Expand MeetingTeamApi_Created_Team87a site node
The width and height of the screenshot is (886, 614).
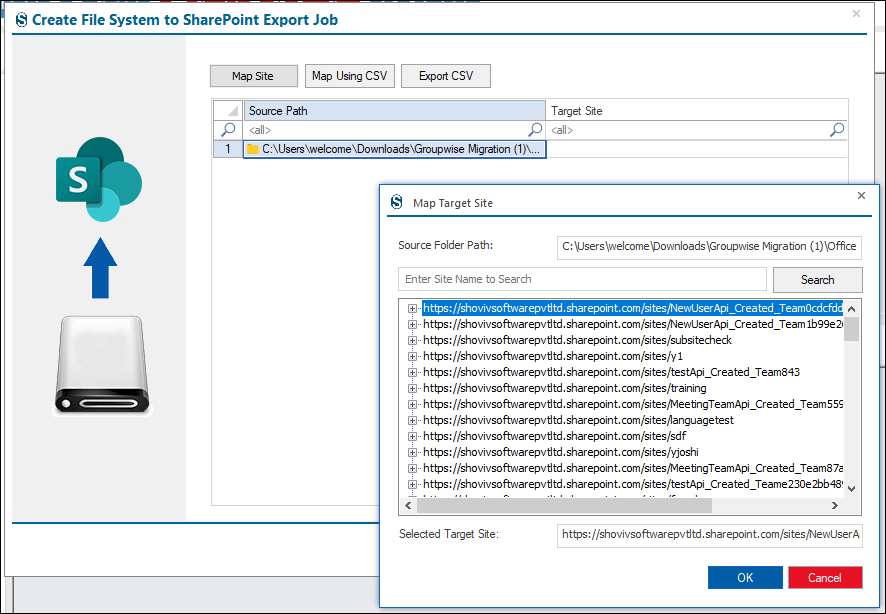pos(412,468)
